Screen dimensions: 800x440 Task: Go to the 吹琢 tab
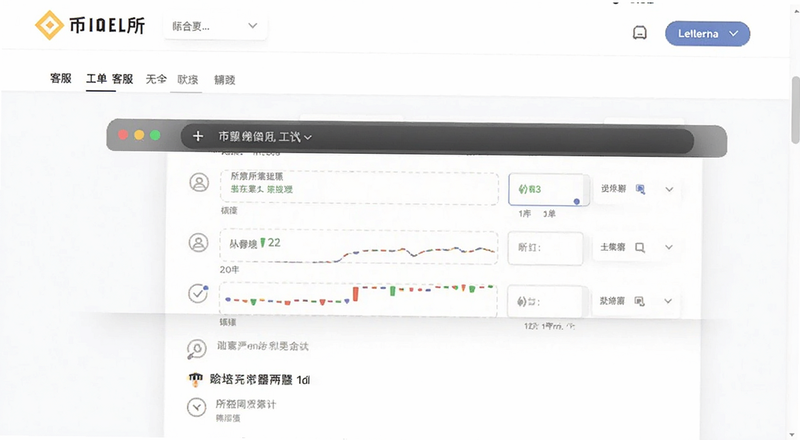click(187, 80)
